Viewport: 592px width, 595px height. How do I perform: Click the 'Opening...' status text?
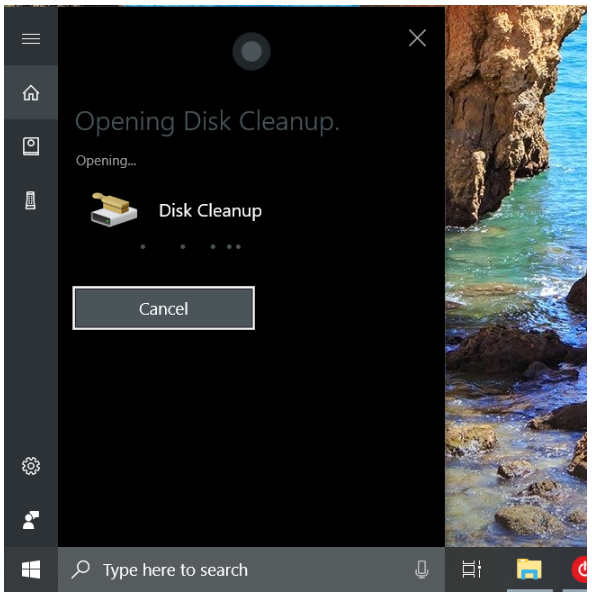(106, 161)
